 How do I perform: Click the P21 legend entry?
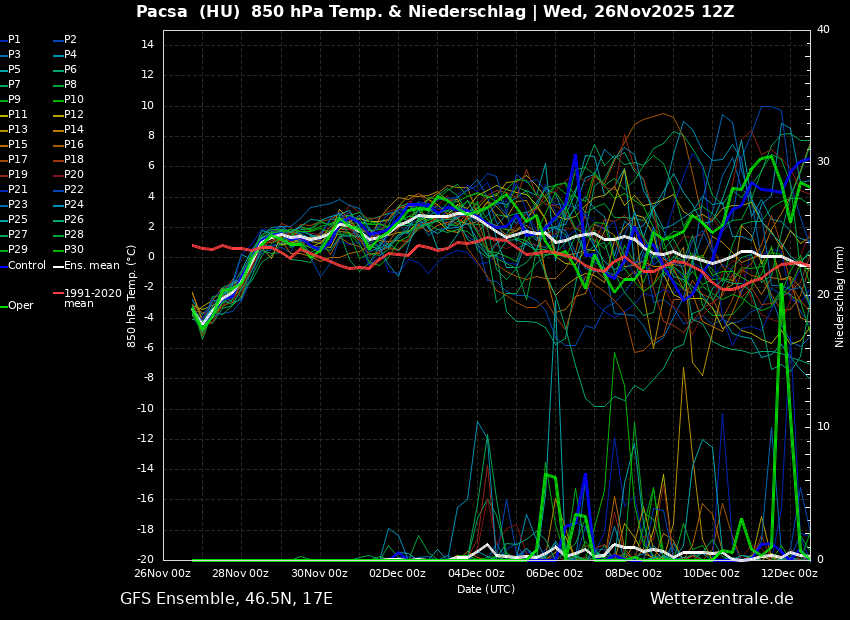tap(18, 190)
